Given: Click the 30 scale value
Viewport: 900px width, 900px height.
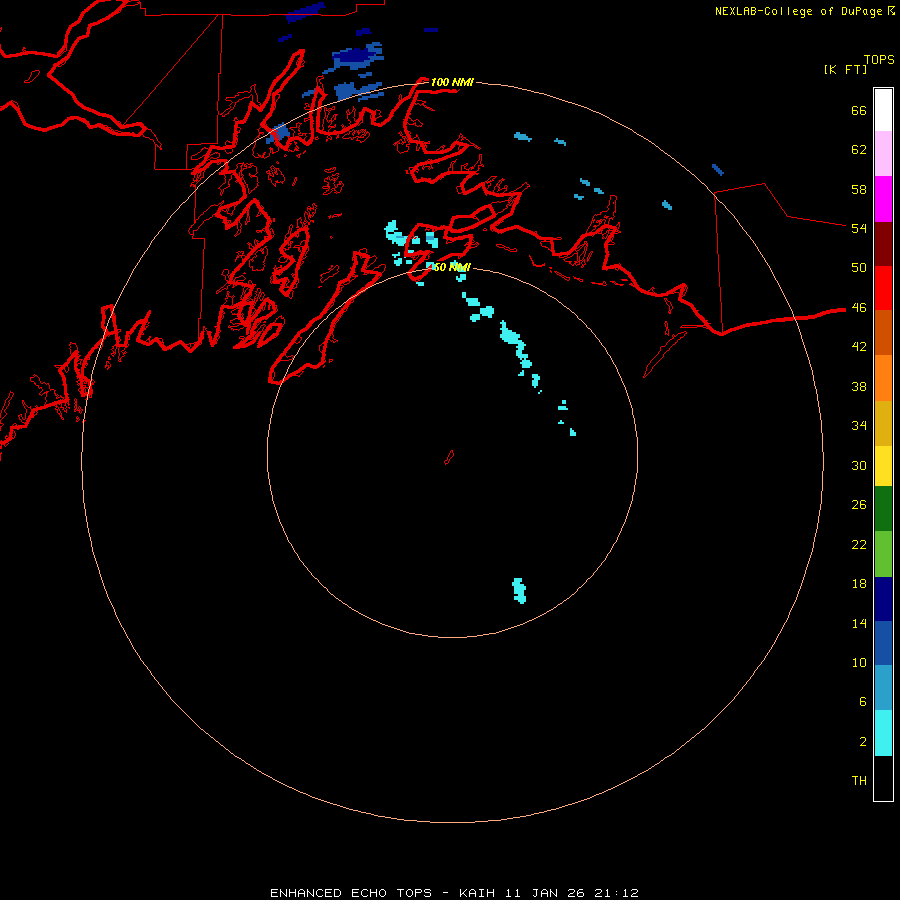Looking at the screenshot, I should [x=859, y=465].
